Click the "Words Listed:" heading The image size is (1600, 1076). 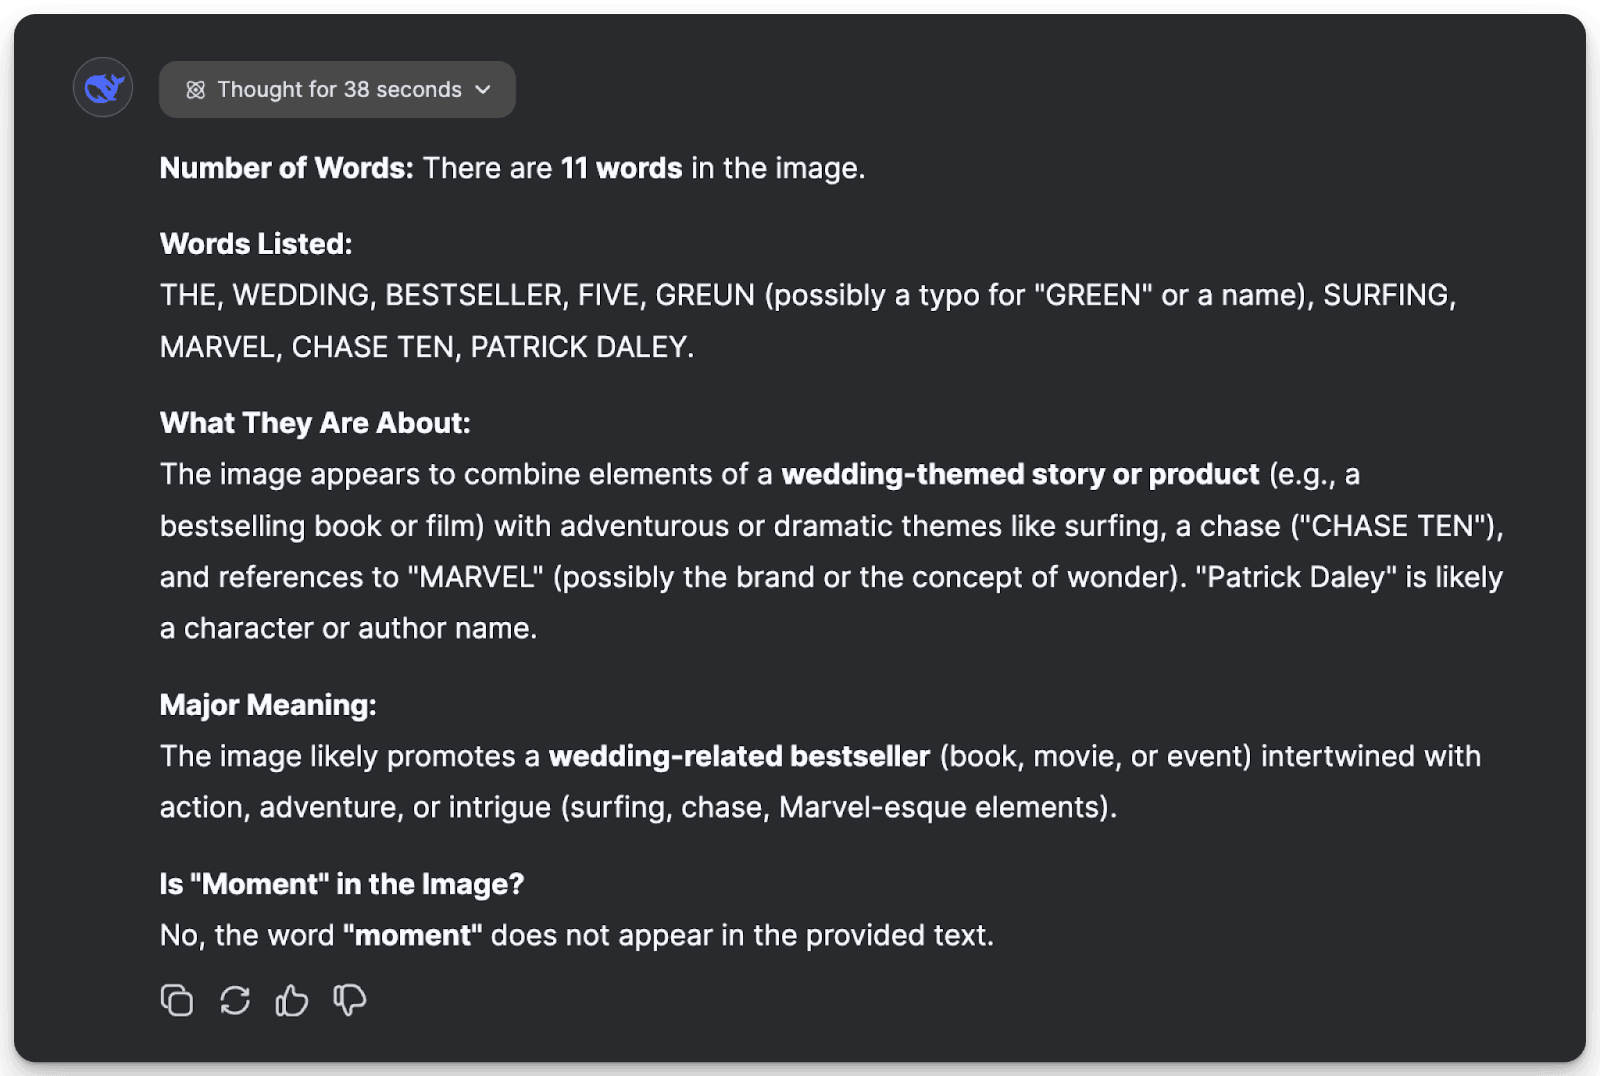pos(256,244)
